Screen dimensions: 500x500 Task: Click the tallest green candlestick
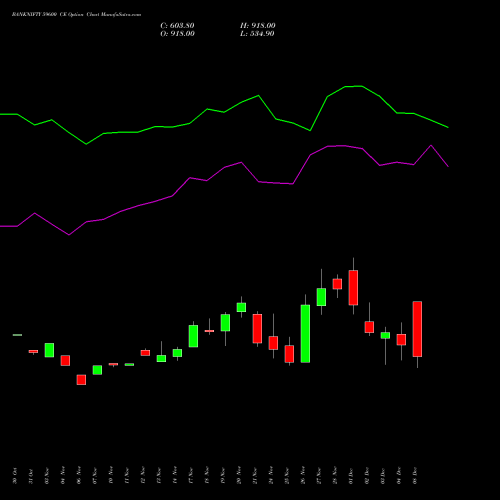(x=305, y=333)
